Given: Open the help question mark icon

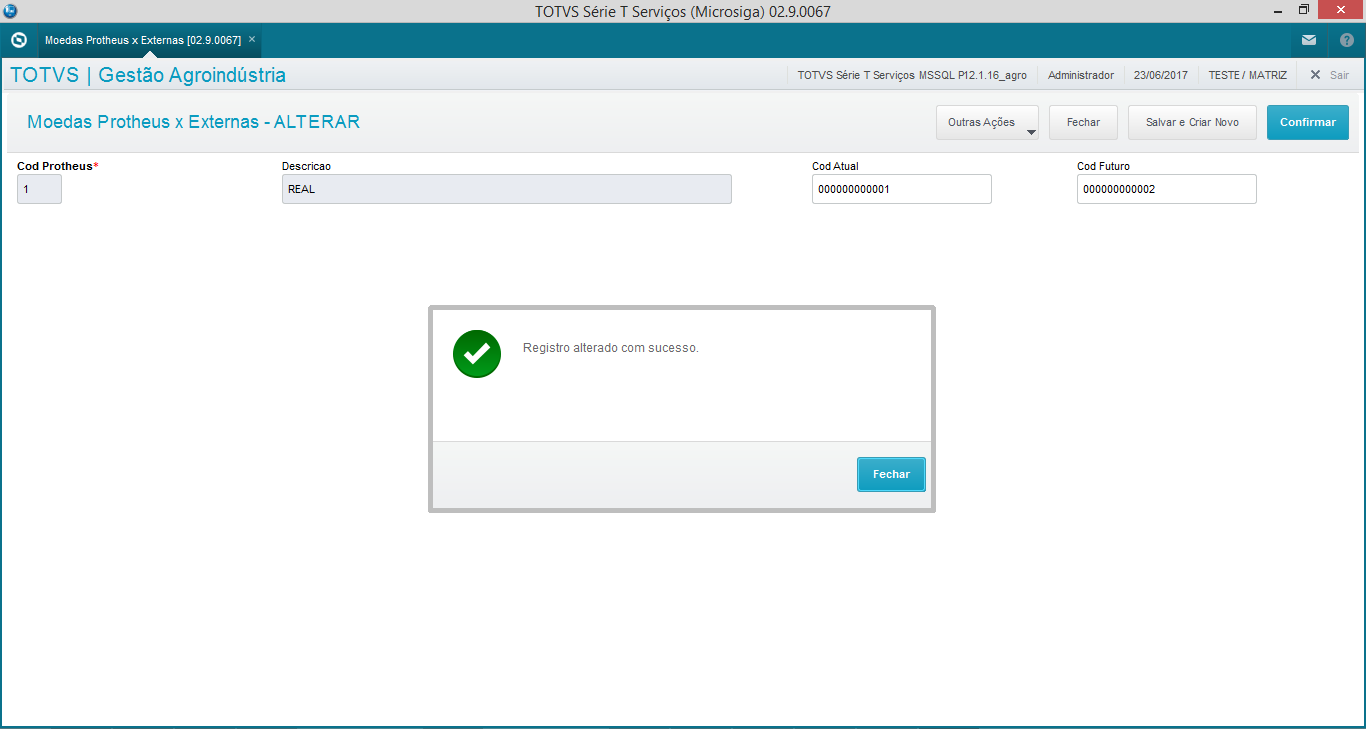Looking at the screenshot, I should click(1346, 41).
